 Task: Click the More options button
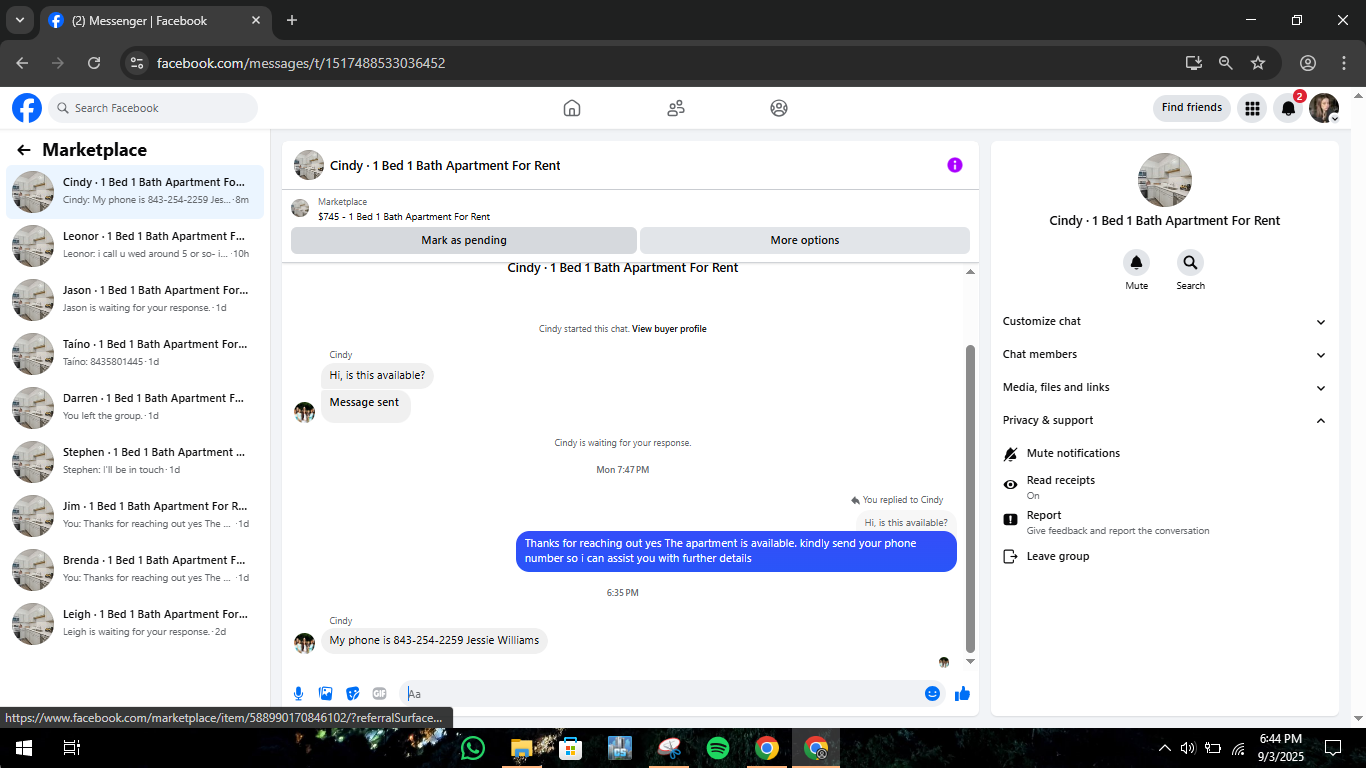805,240
